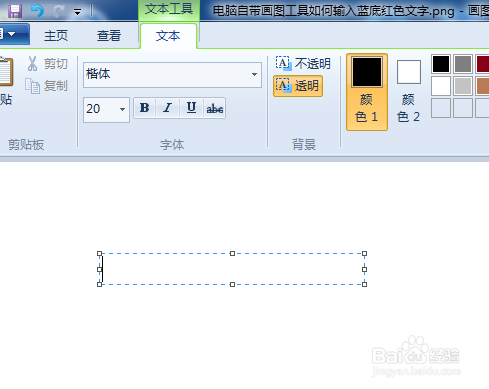Click the Save floppy disk icon
Viewport: 489px width, 389px height.
(x=15, y=11)
